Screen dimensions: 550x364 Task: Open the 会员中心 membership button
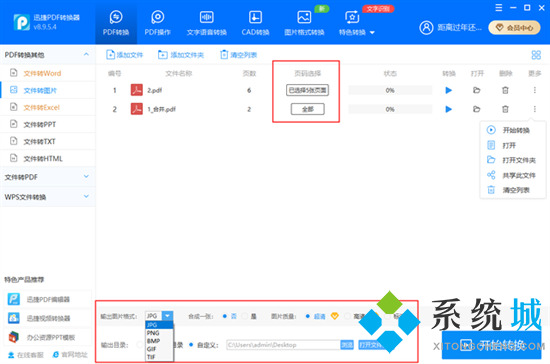coord(515,27)
